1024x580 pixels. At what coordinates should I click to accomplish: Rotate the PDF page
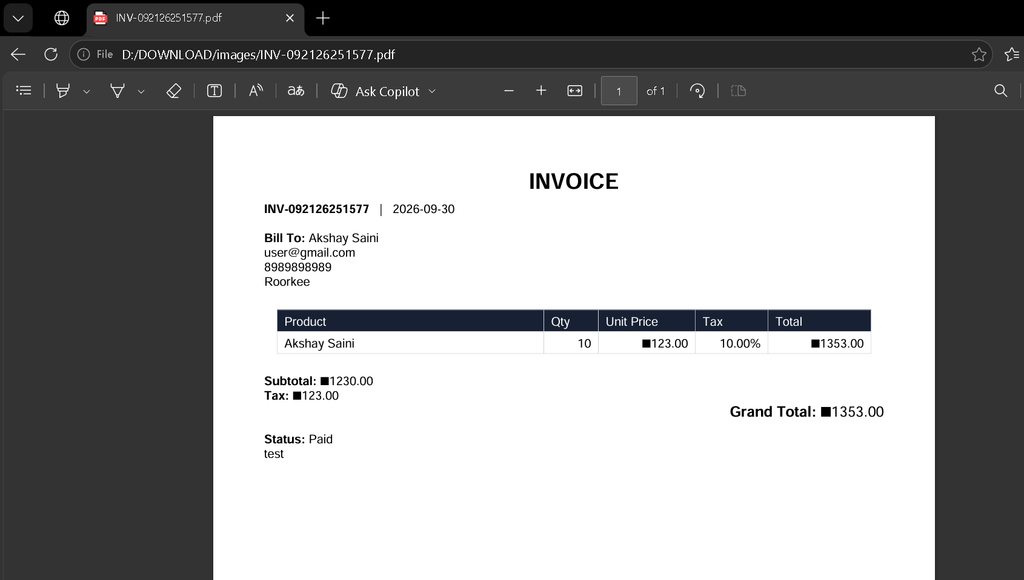[697, 91]
